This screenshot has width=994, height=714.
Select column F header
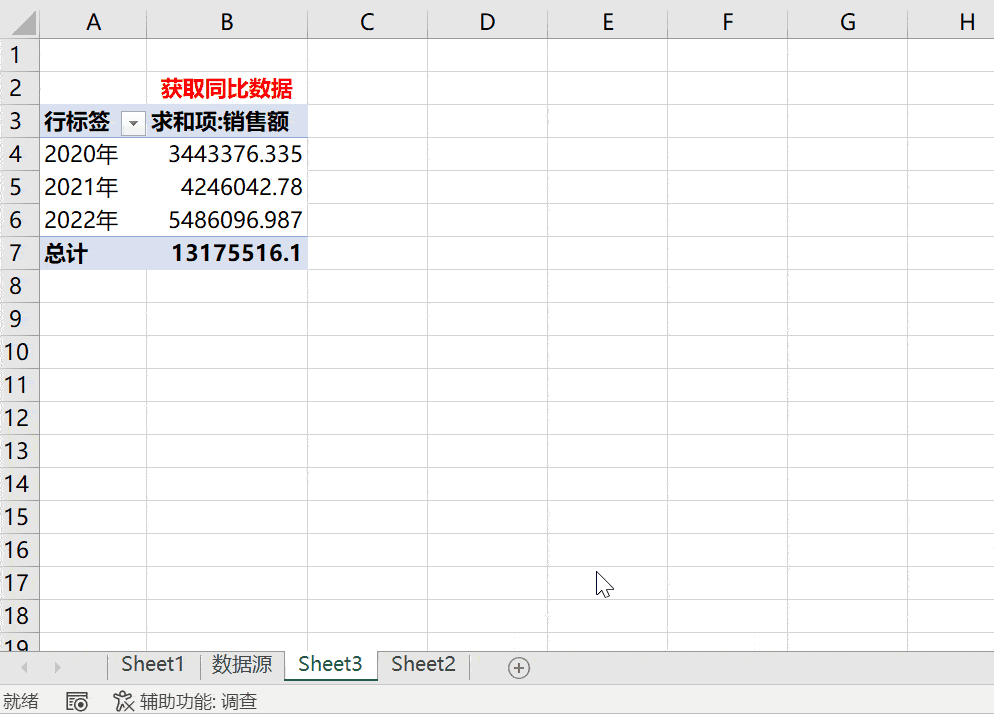tap(727, 22)
